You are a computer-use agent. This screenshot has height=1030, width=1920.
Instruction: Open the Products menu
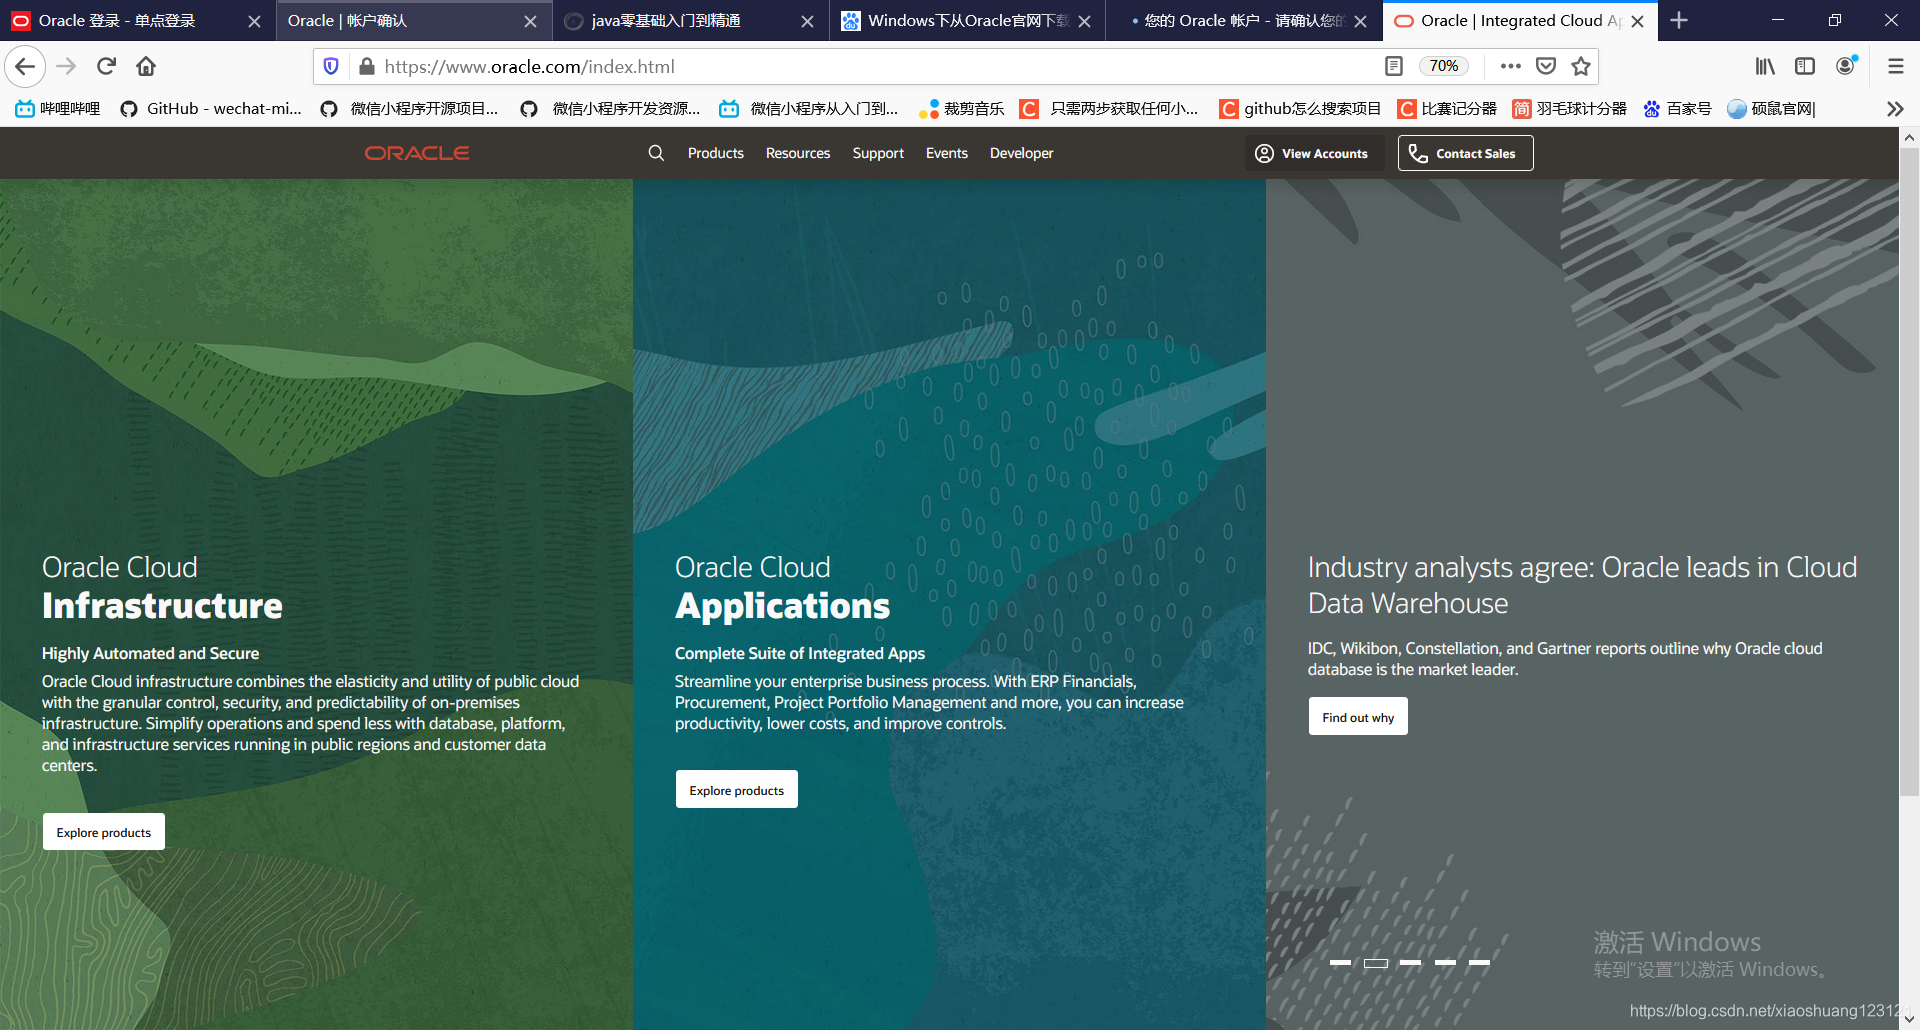[716, 153]
